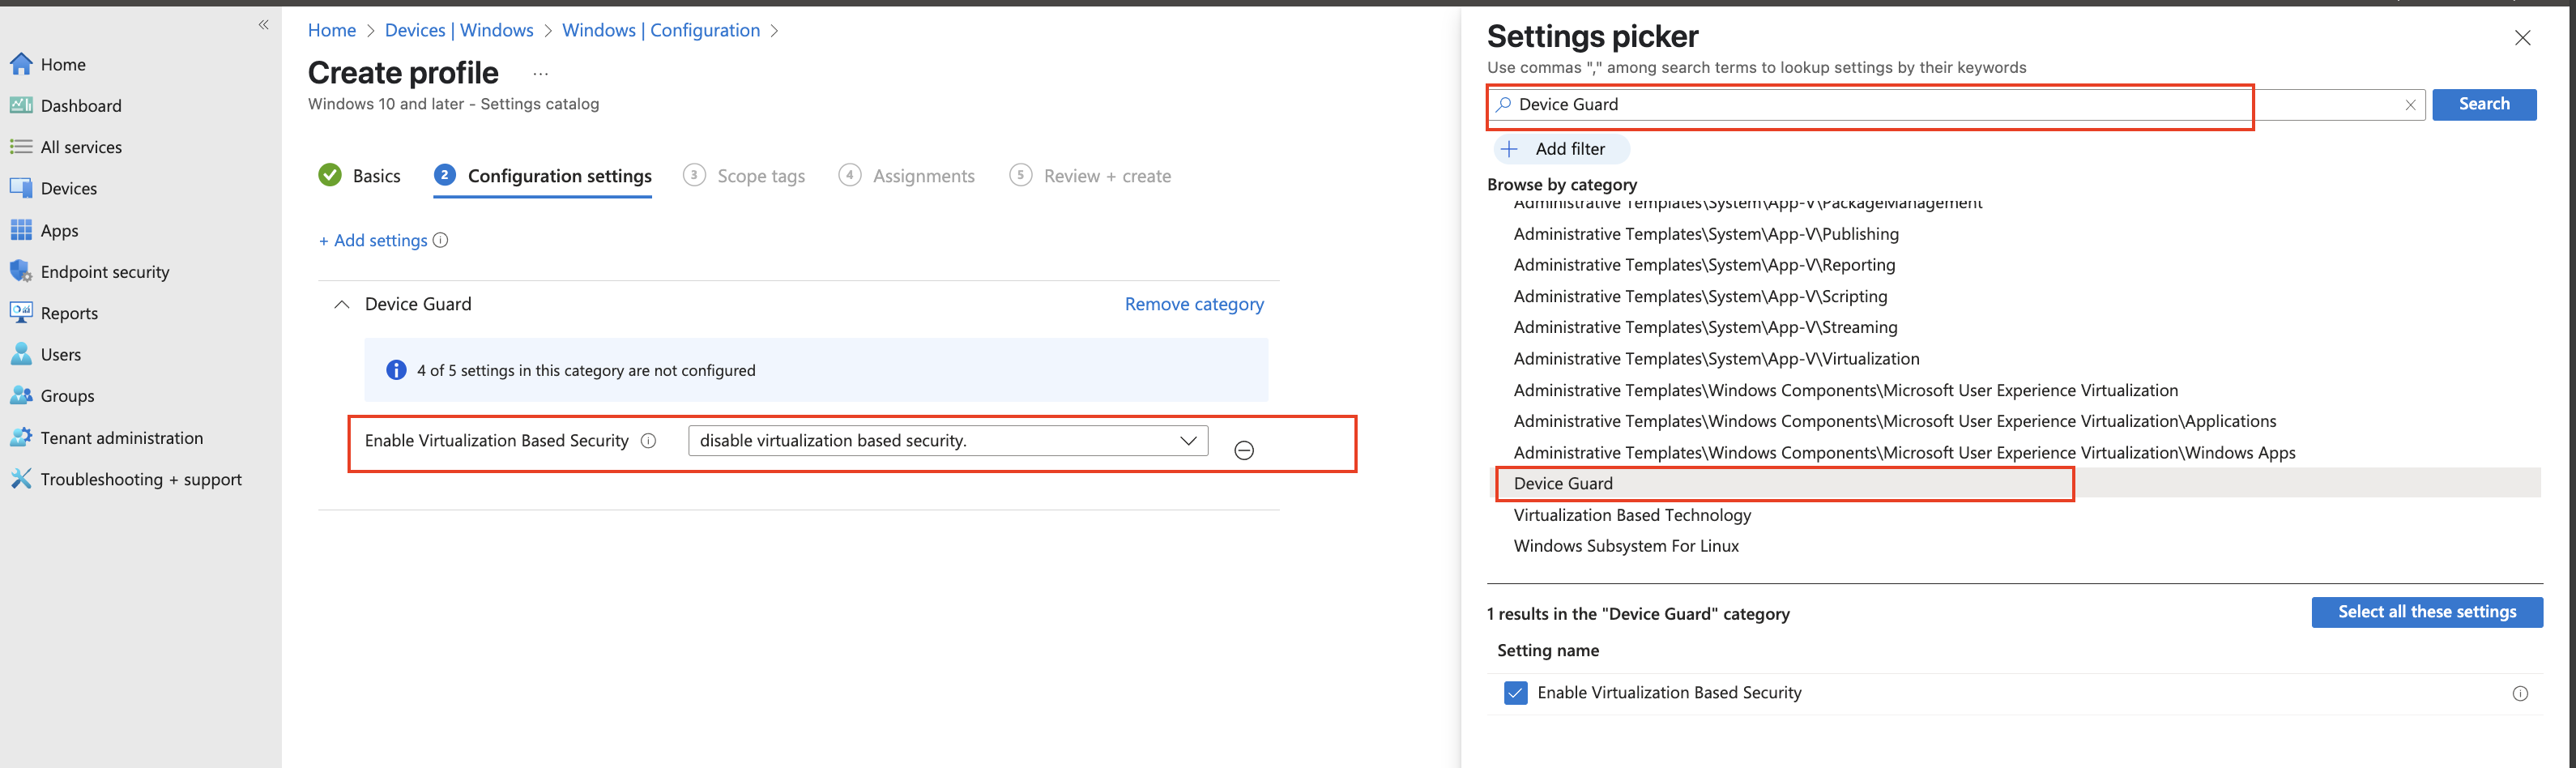Switch to the Assignments step
Viewport: 2576px width, 768px height.
click(x=922, y=176)
